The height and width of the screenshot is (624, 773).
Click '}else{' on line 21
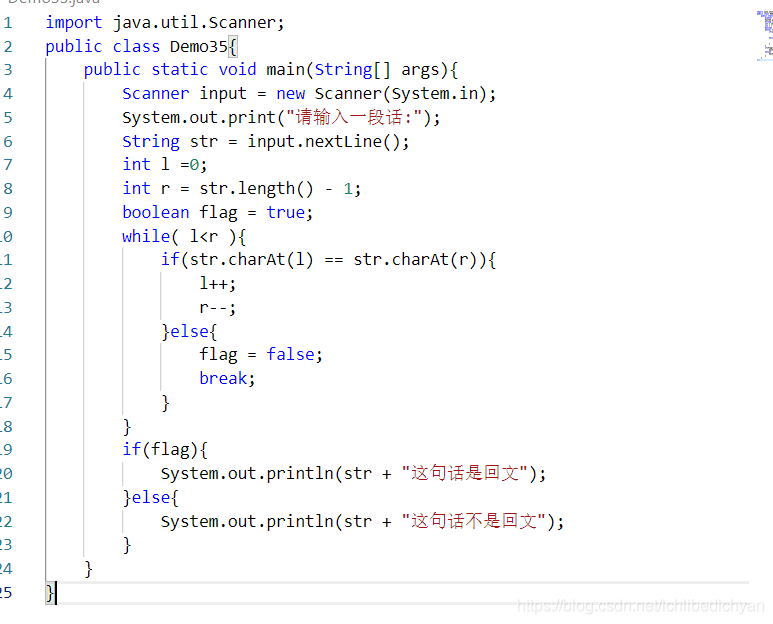[x=150, y=497]
